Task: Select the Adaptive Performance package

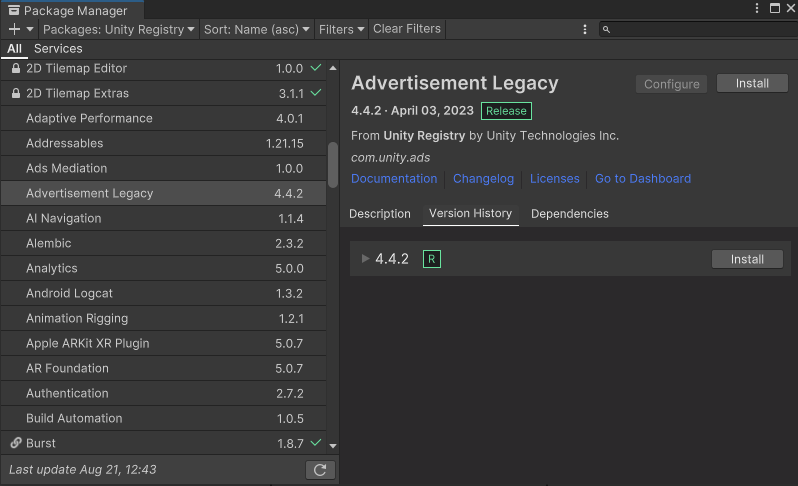Action: (163, 118)
